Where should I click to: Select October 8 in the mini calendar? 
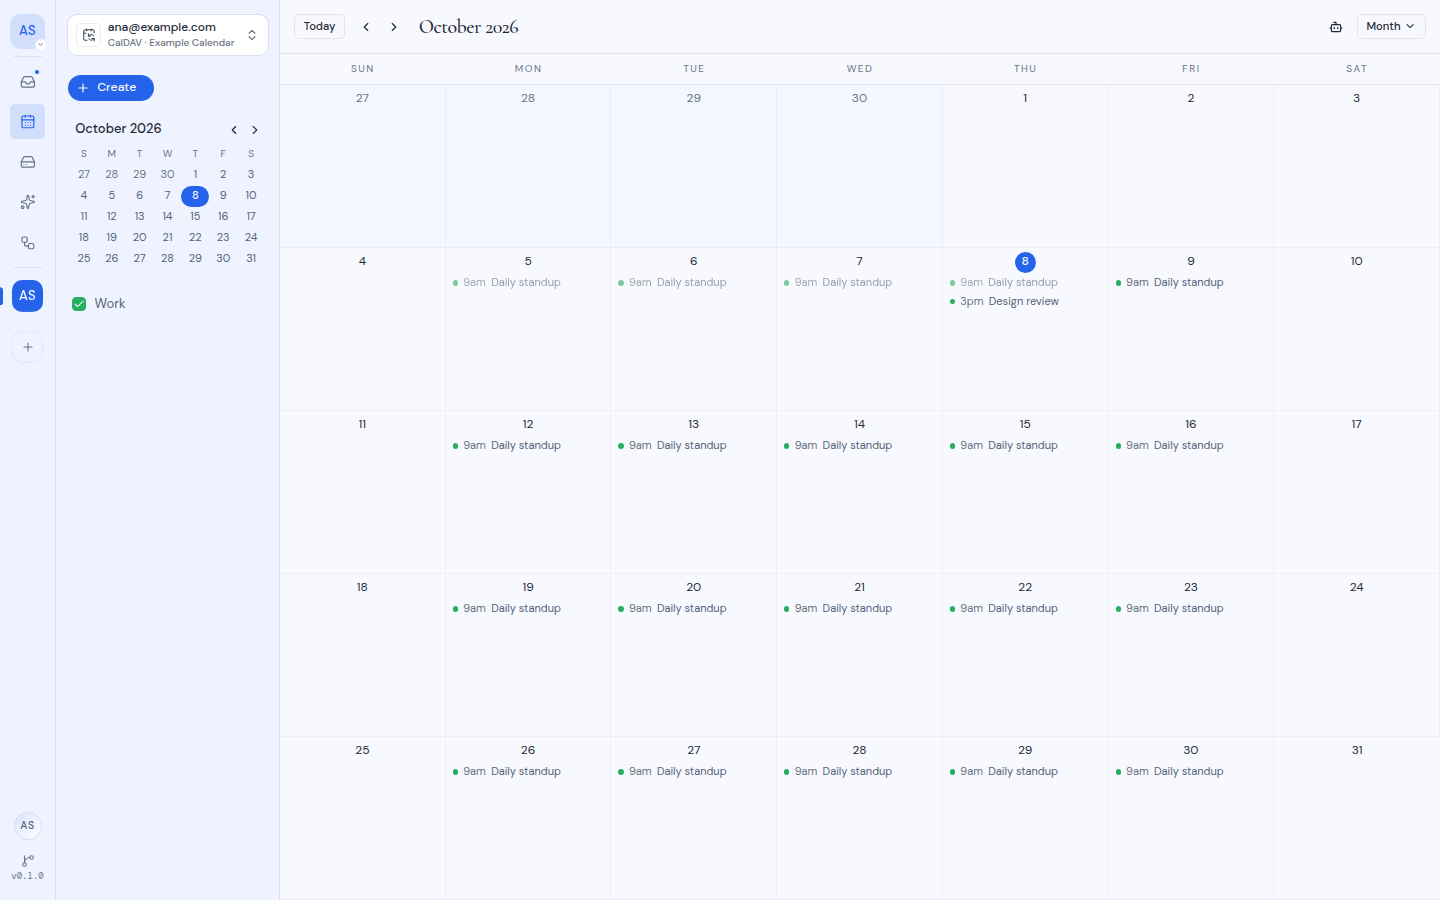[x=195, y=196]
